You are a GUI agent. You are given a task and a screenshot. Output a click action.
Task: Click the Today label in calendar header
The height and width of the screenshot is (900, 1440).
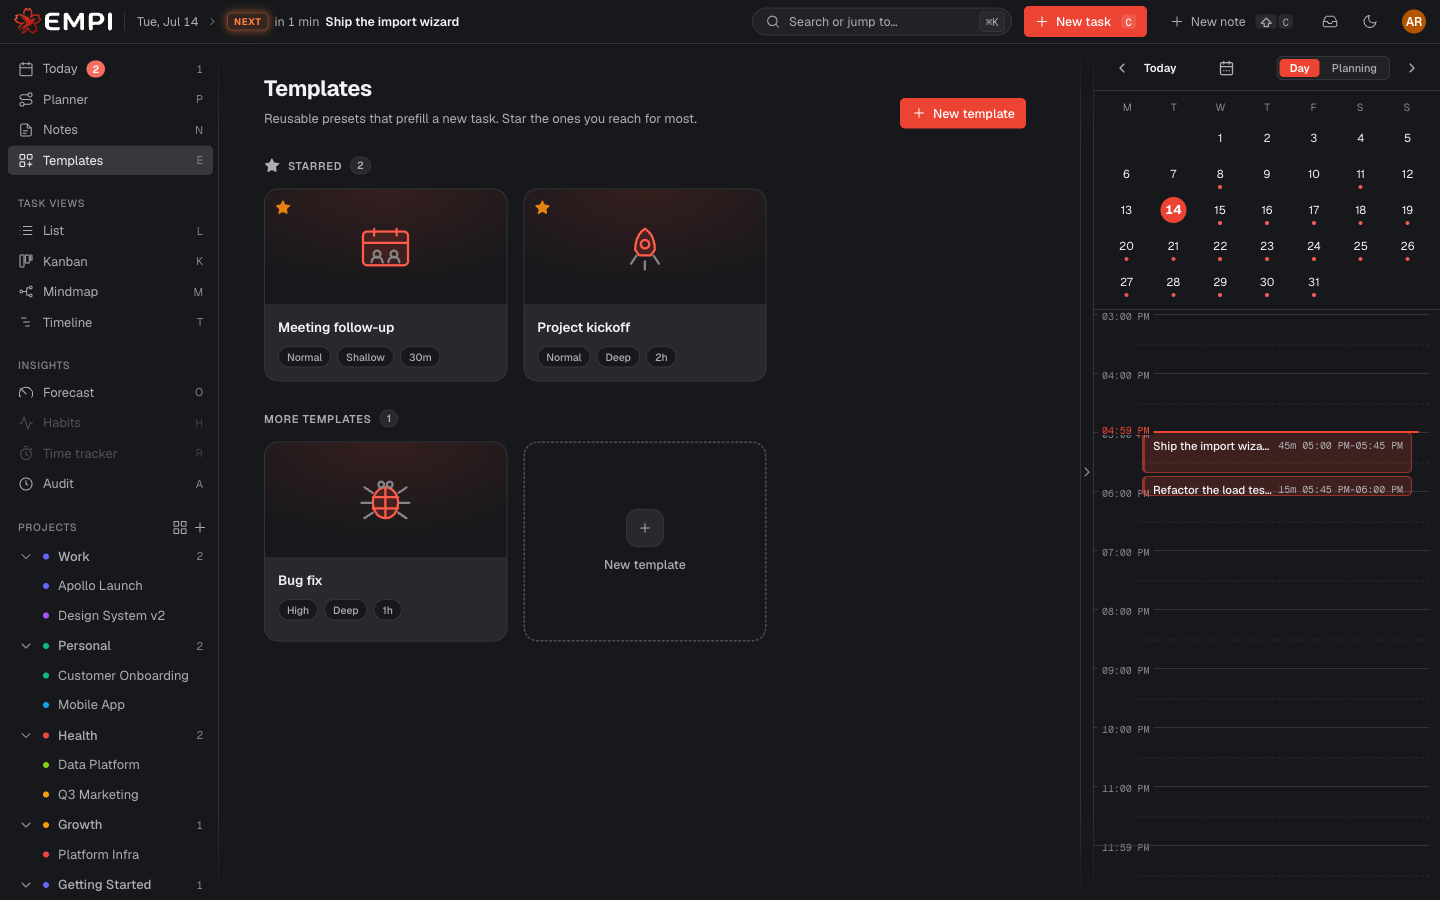(x=1160, y=68)
